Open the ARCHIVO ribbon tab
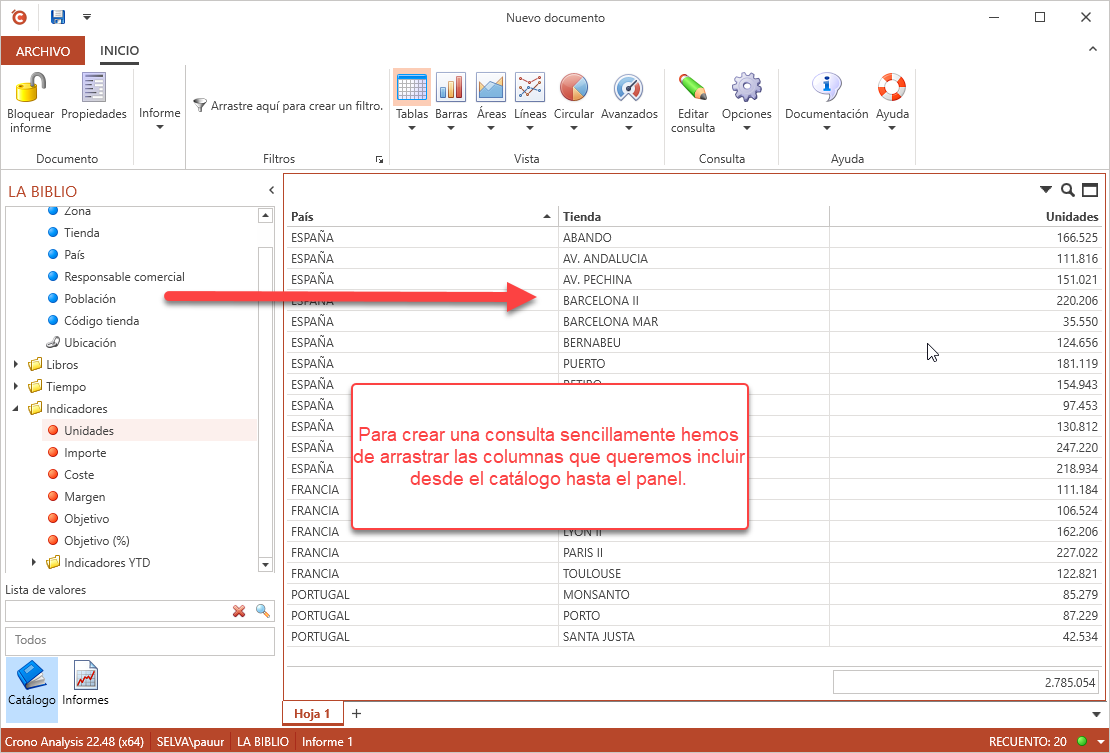Screen dimensions: 1110x753 pyautogui.click(x=43, y=51)
